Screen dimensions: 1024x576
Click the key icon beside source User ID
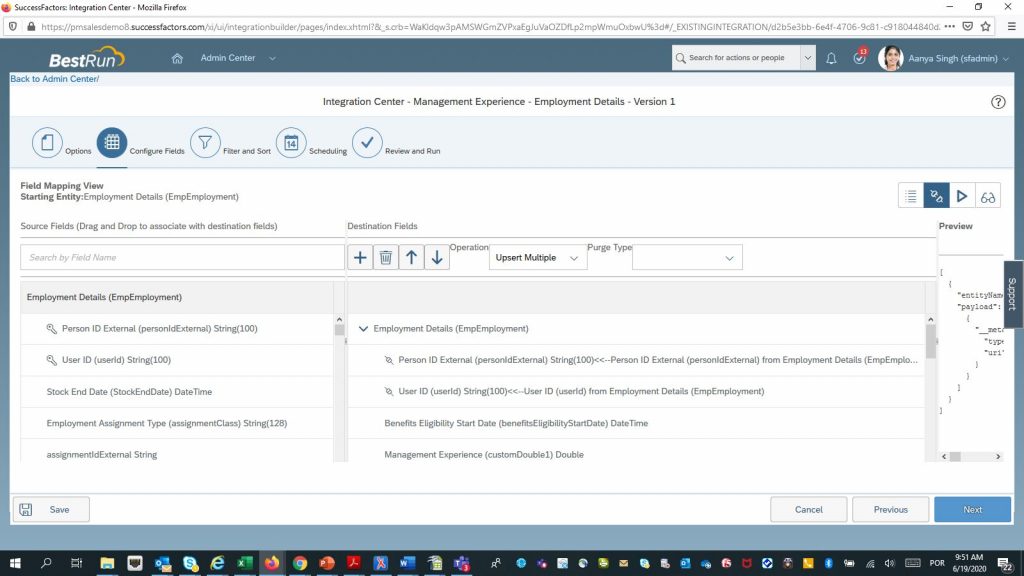coord(52,360)
